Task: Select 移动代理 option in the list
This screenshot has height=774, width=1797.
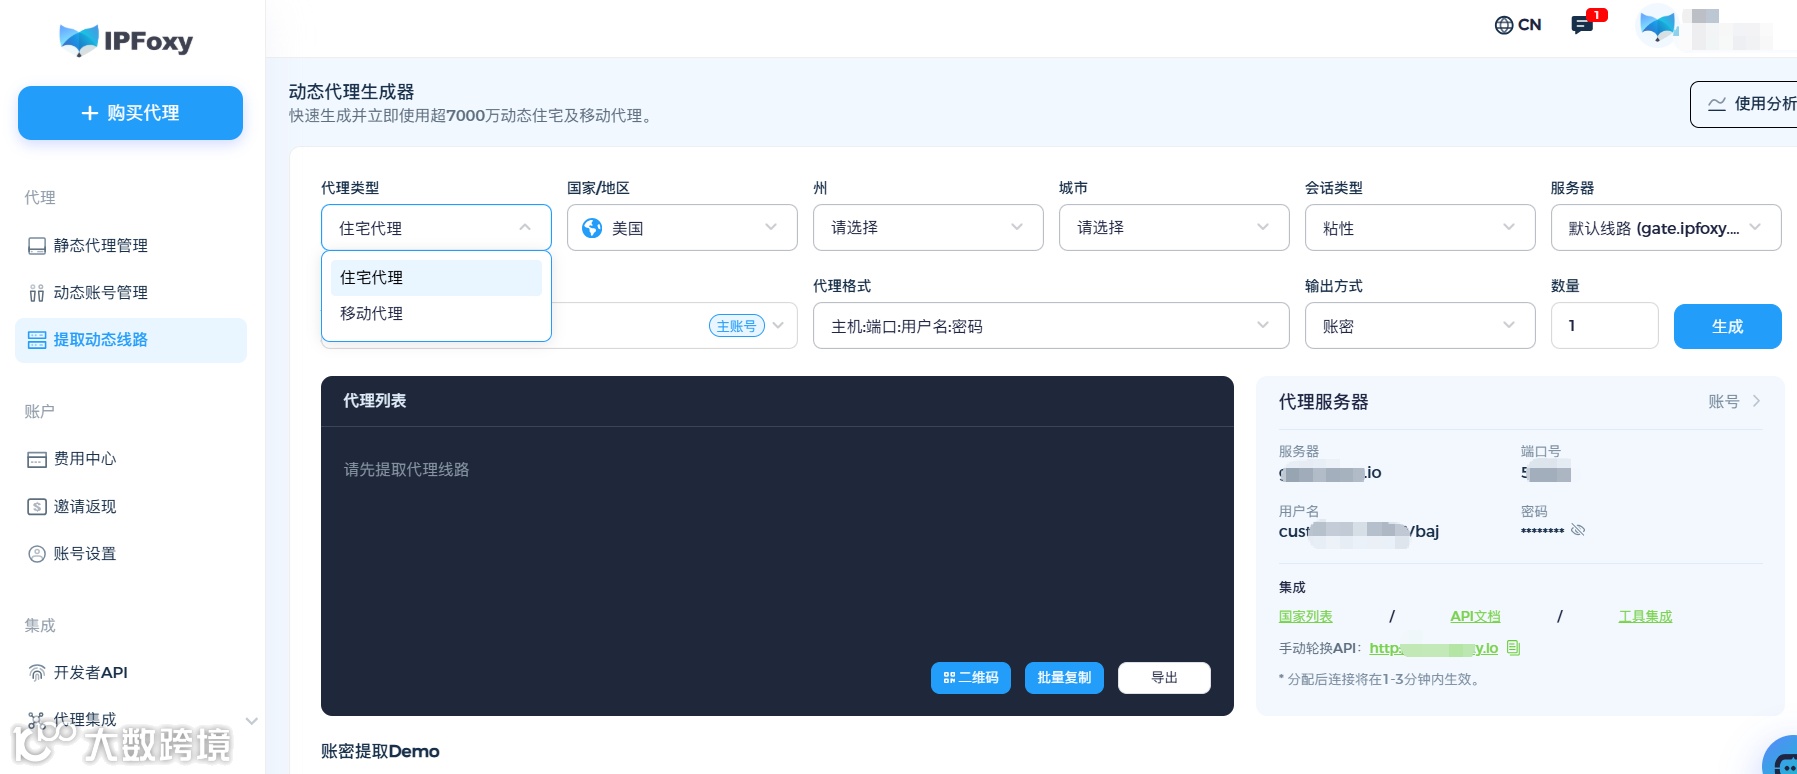Action: (436, 314)
